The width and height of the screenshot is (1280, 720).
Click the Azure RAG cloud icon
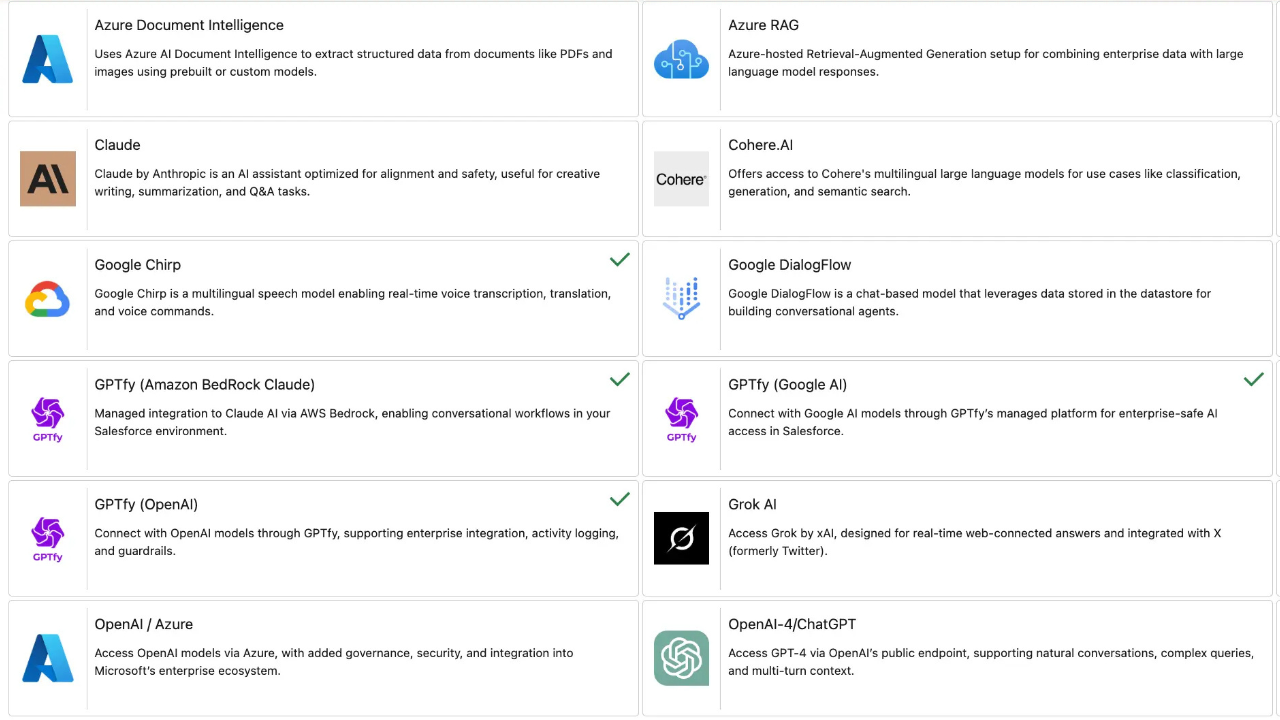tap(681, 59)
